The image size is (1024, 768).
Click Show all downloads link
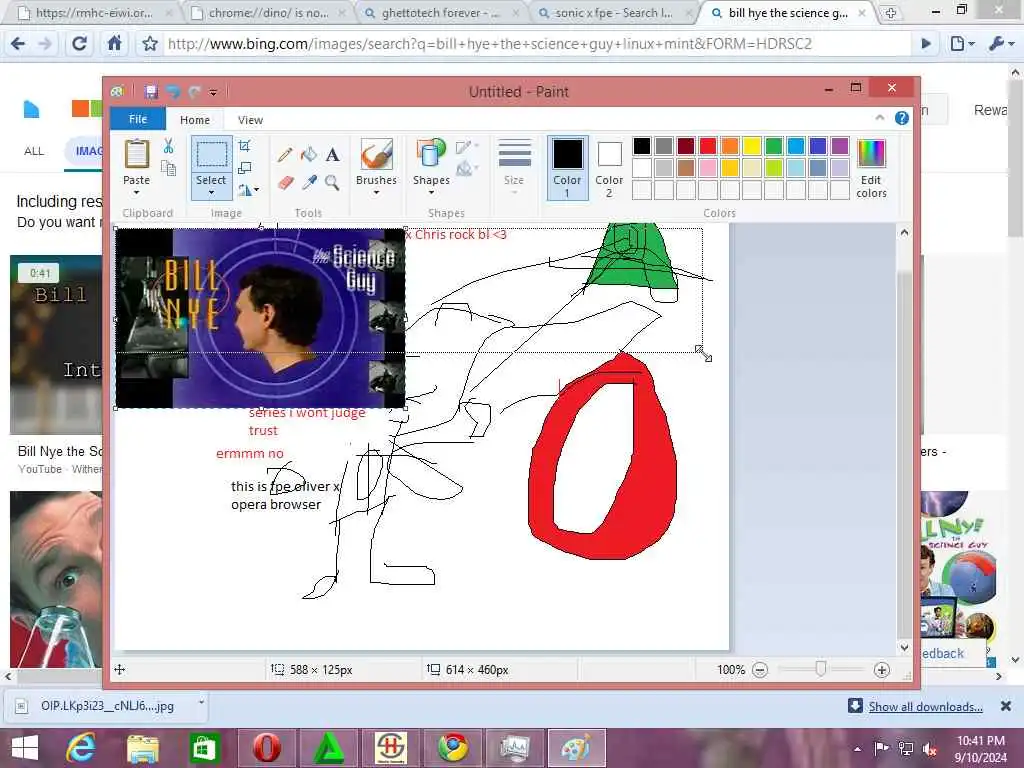925,707
